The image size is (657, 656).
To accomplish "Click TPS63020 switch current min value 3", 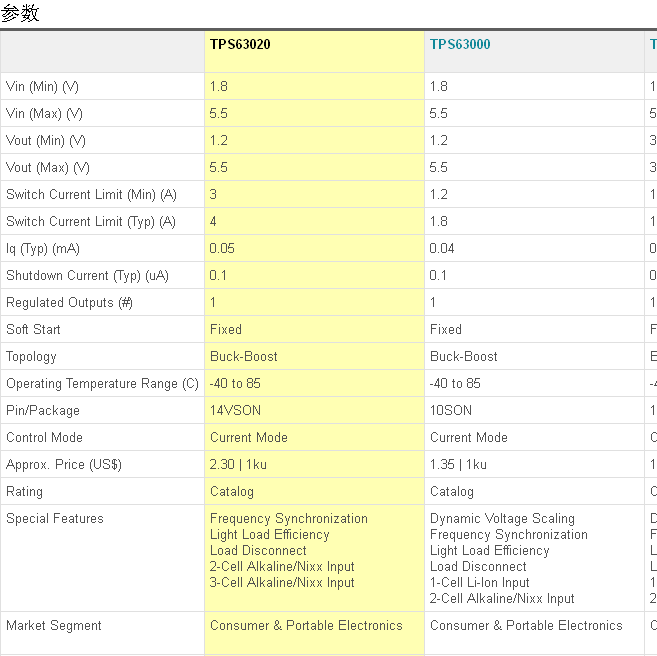I will [x=213, y=194].
